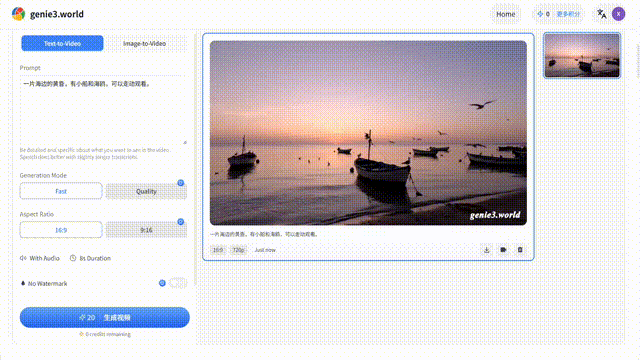Choose the 16:9 aspect ratio
This screenshot has width=640, height=360.
[x=61, y=230]
